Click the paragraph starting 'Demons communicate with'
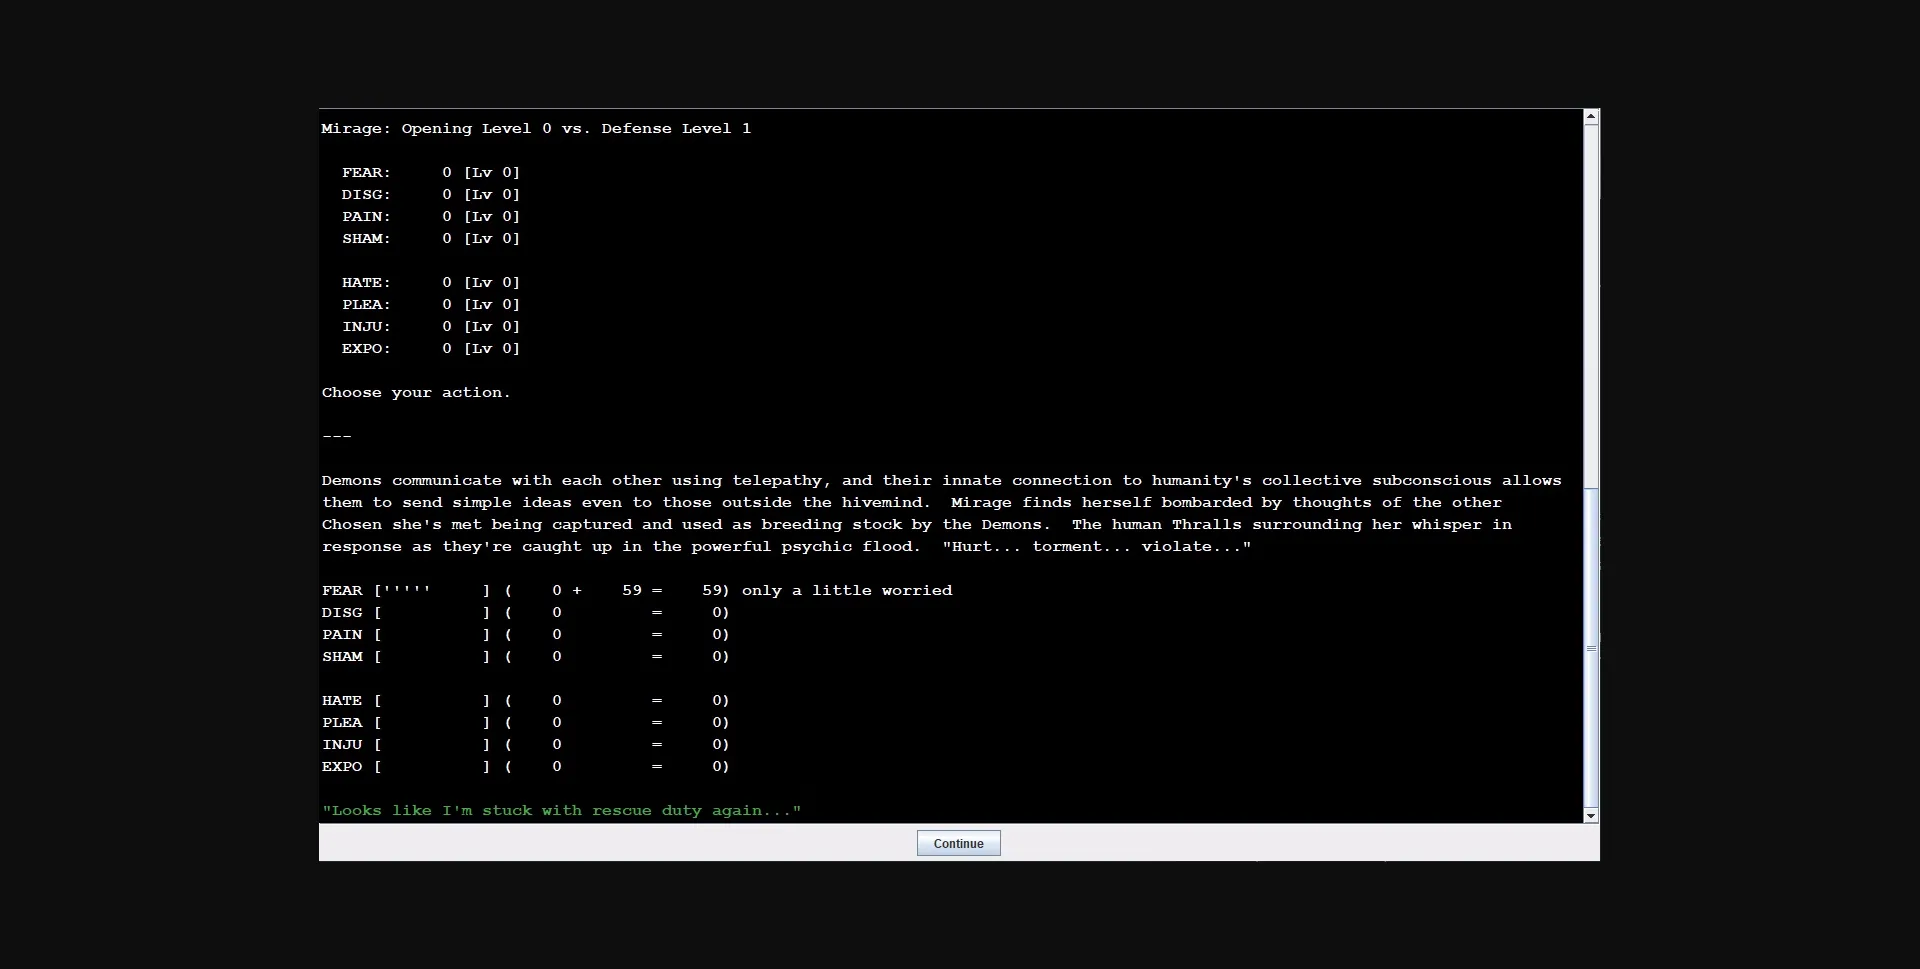 [x=940, y=514]
